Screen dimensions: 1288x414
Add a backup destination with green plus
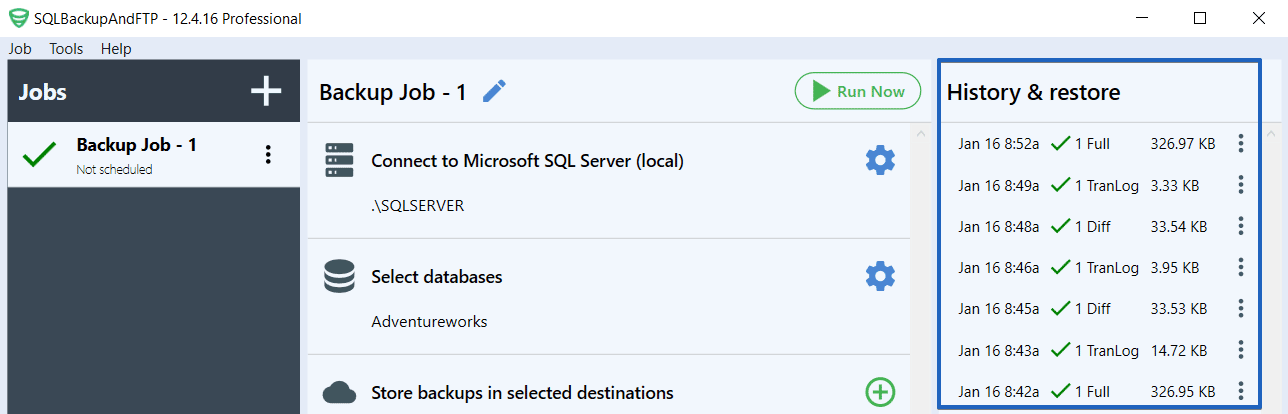click(x=880, y=392)
